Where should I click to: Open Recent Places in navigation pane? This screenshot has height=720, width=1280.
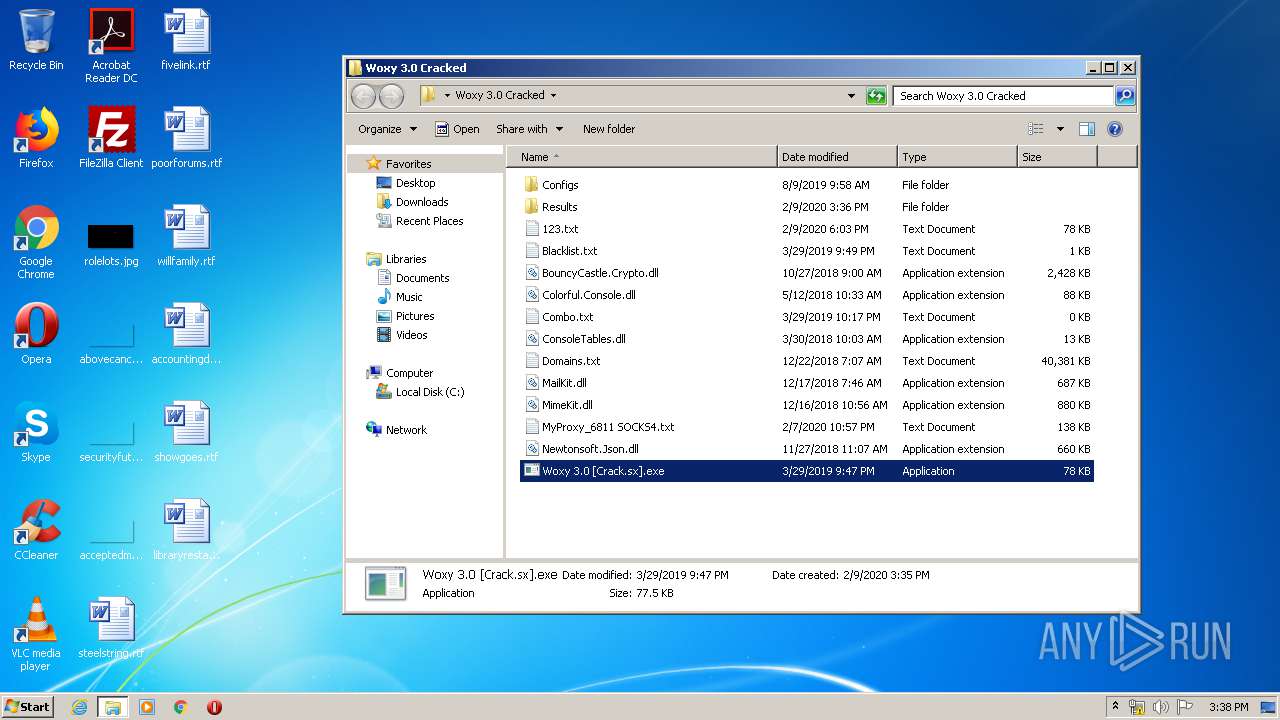coord(420,221)
